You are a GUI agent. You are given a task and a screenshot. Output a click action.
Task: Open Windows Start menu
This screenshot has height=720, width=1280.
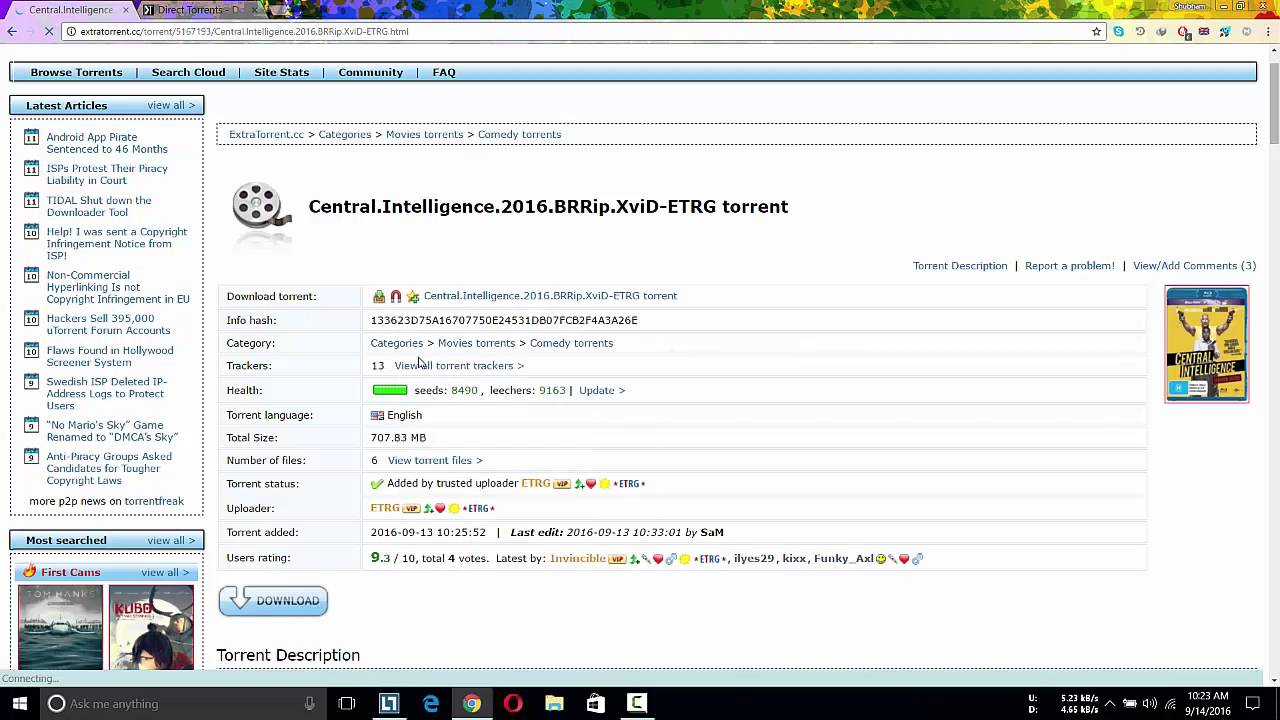19,703
